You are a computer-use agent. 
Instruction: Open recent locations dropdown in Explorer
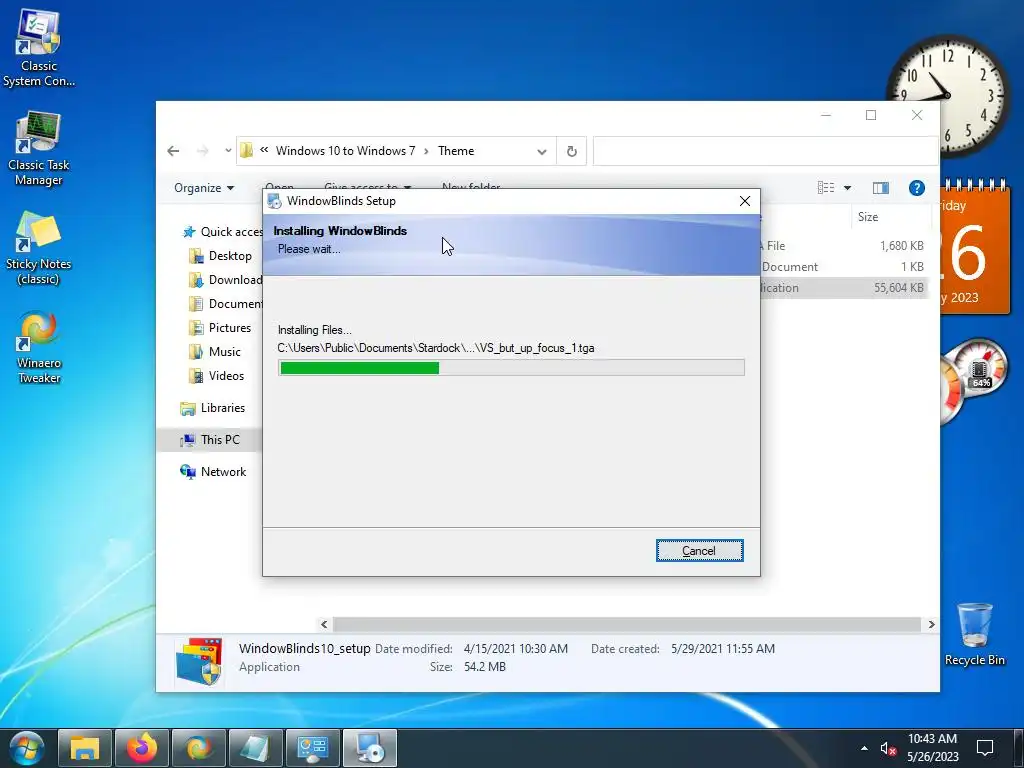(x=228, y=151)
